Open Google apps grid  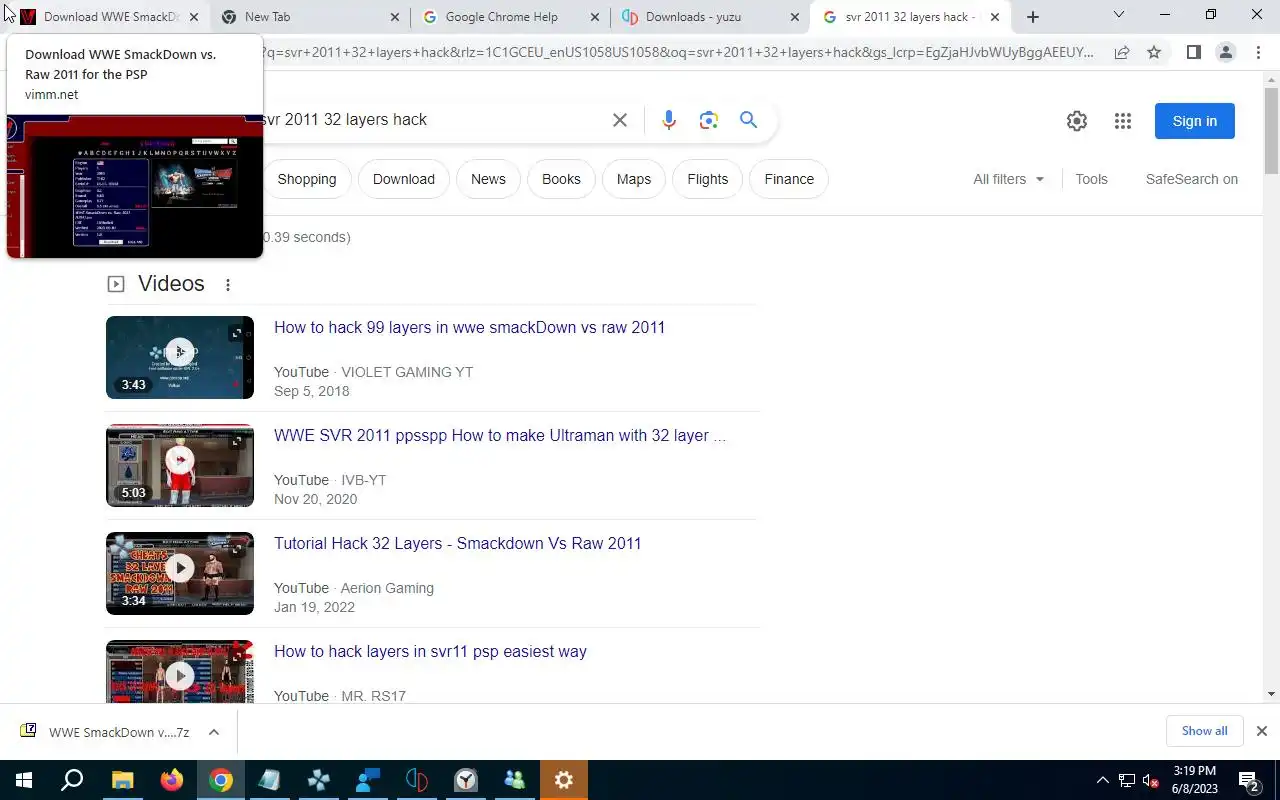1123,121
